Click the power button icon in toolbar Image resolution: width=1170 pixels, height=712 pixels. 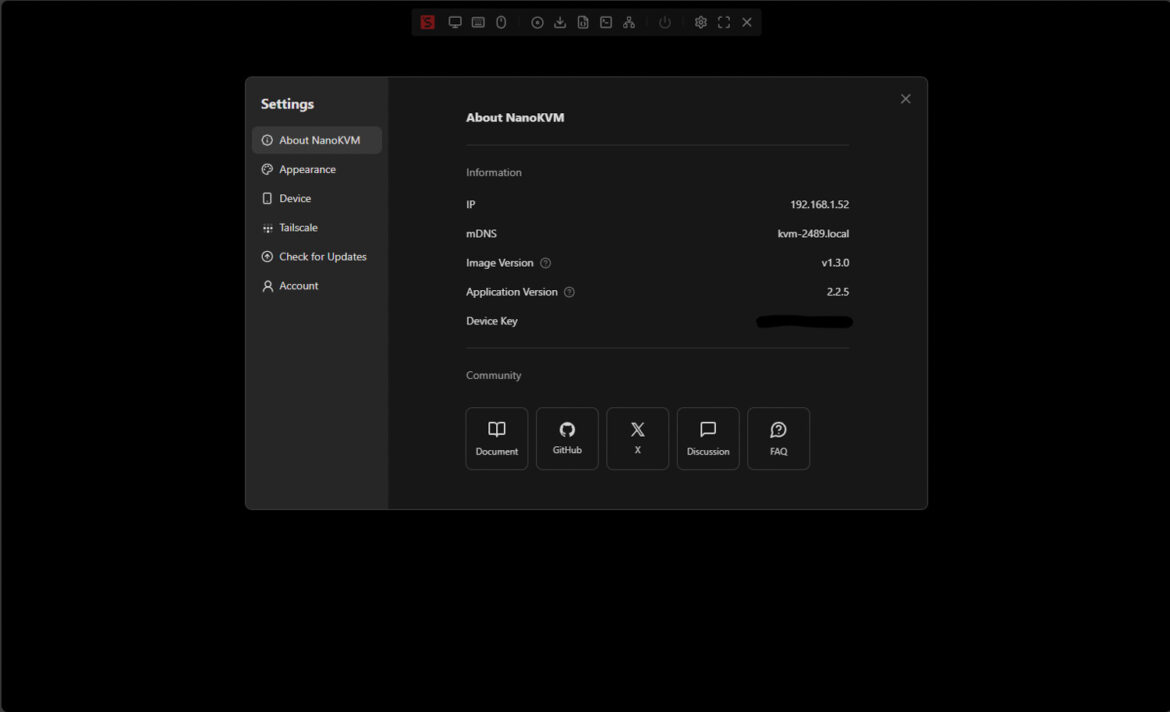[665, 22]
